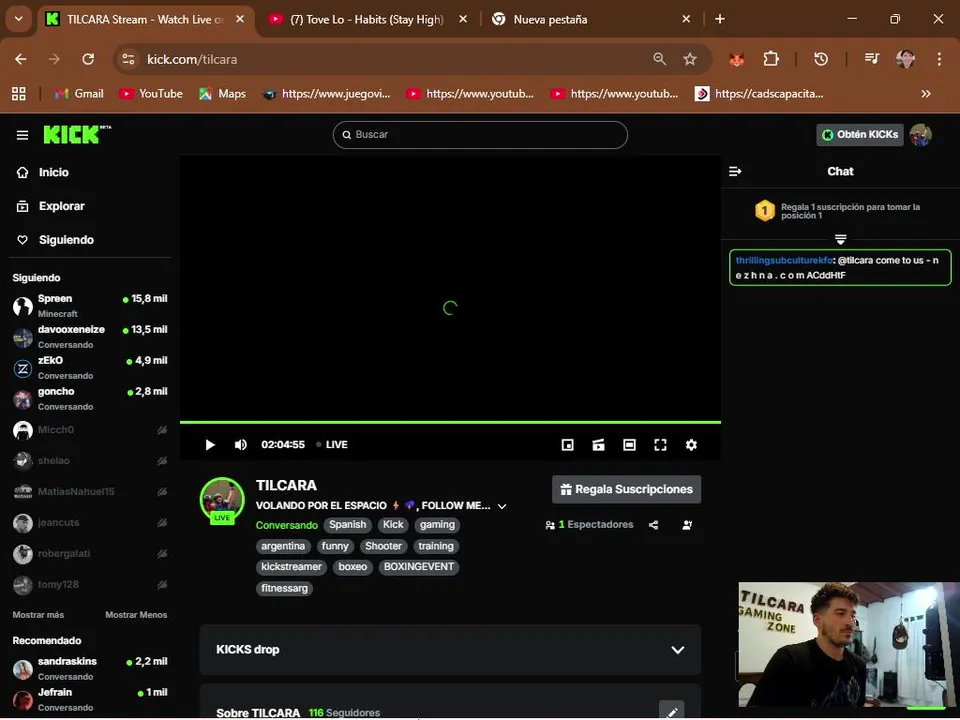Open player settings gear
Image resolution: width=960 pixels, height=720 pixels.
point(691,445)
